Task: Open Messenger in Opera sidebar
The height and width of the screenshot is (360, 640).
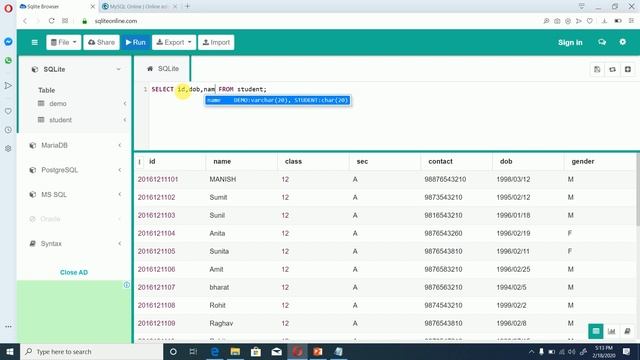Action: point(8,42)
